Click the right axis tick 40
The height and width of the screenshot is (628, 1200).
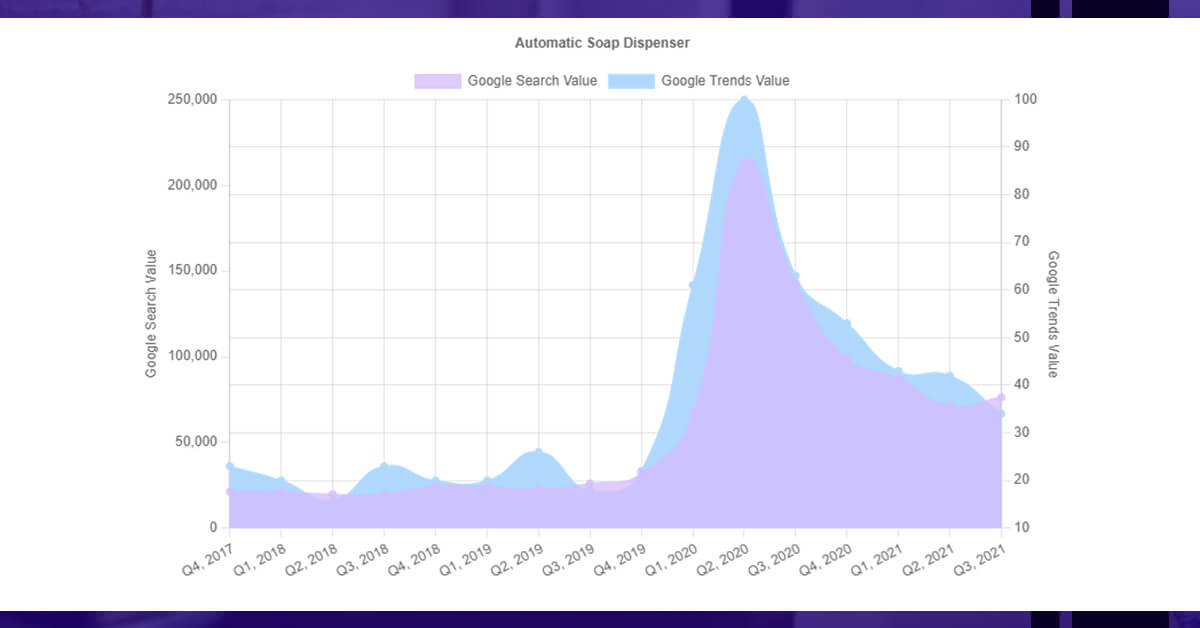click(x=1022, y=385)
